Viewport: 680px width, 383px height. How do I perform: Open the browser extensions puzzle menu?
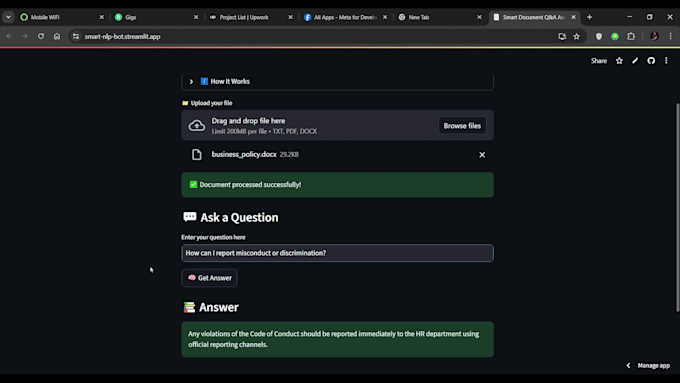click(631, 36)
